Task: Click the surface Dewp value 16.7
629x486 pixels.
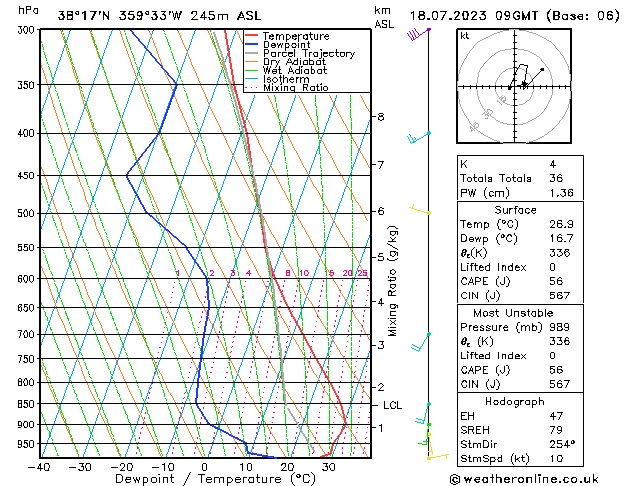Action: (562, 239)
